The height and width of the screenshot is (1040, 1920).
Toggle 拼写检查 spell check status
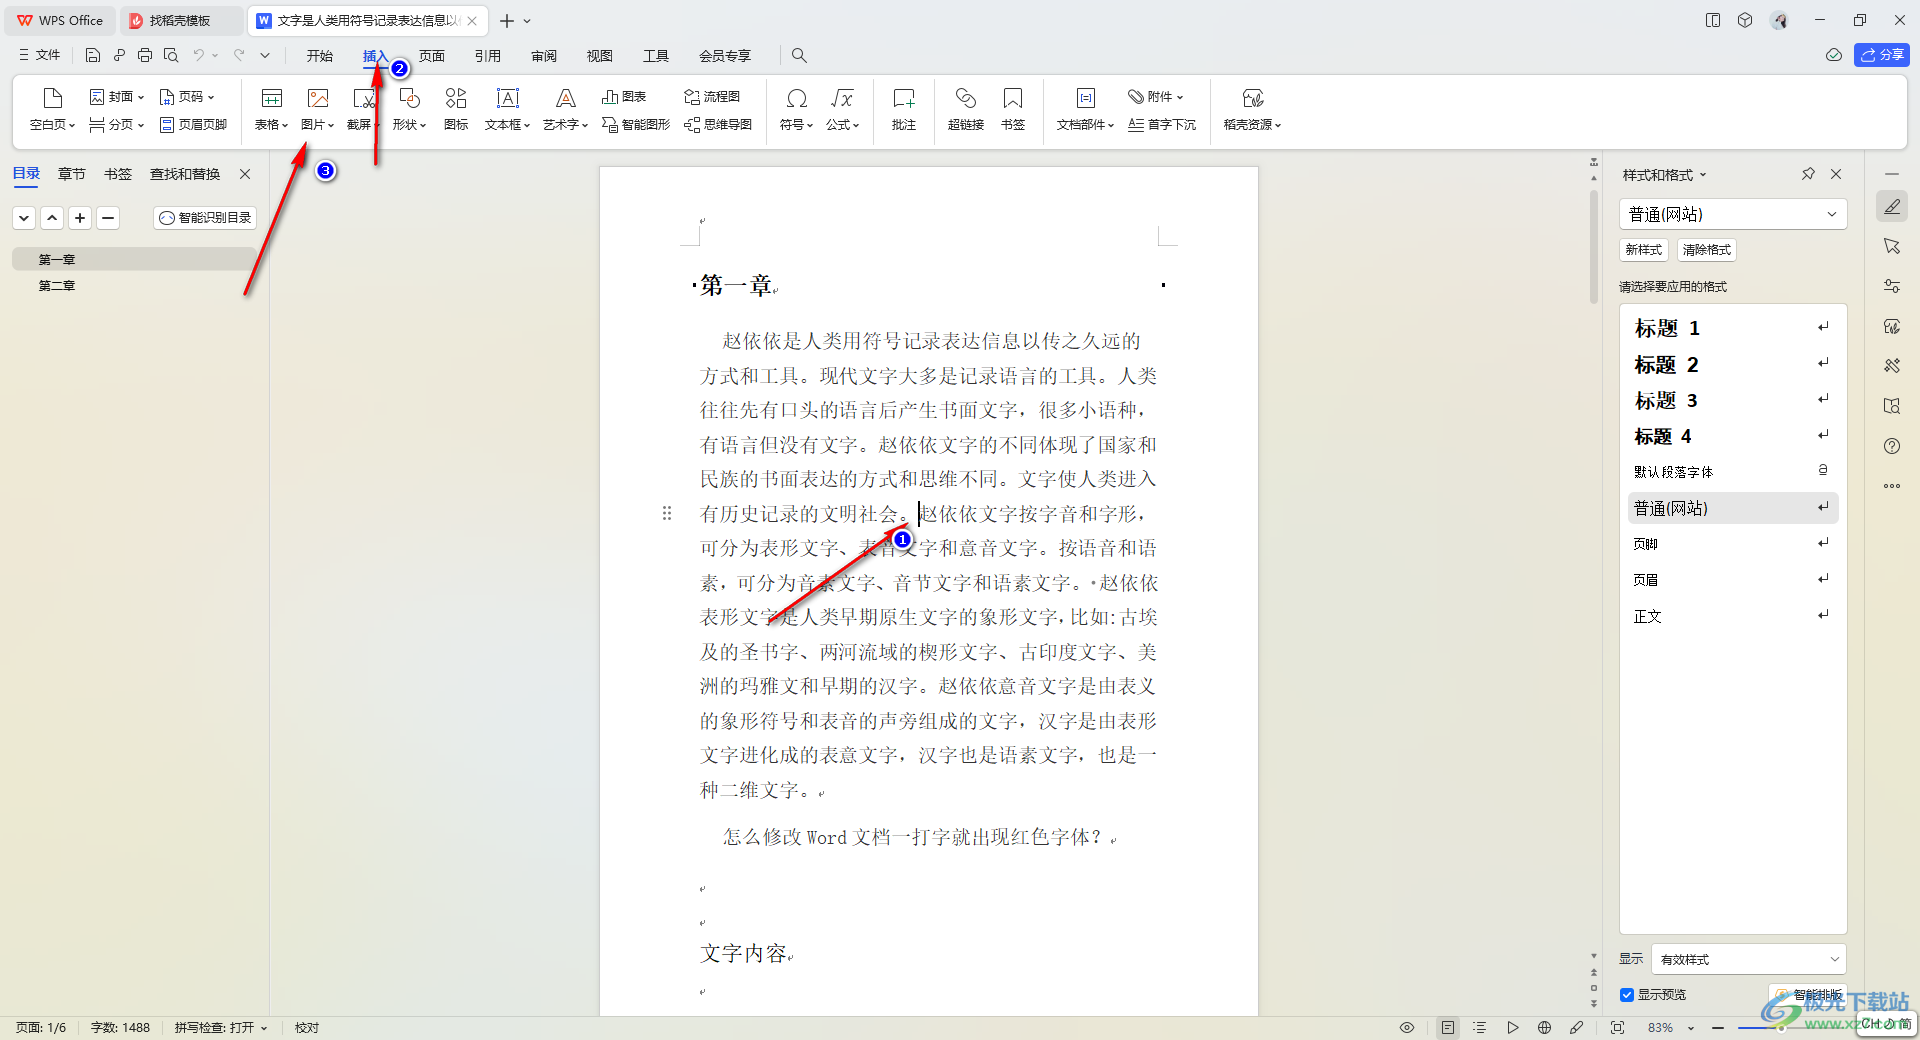(221, 1027)
